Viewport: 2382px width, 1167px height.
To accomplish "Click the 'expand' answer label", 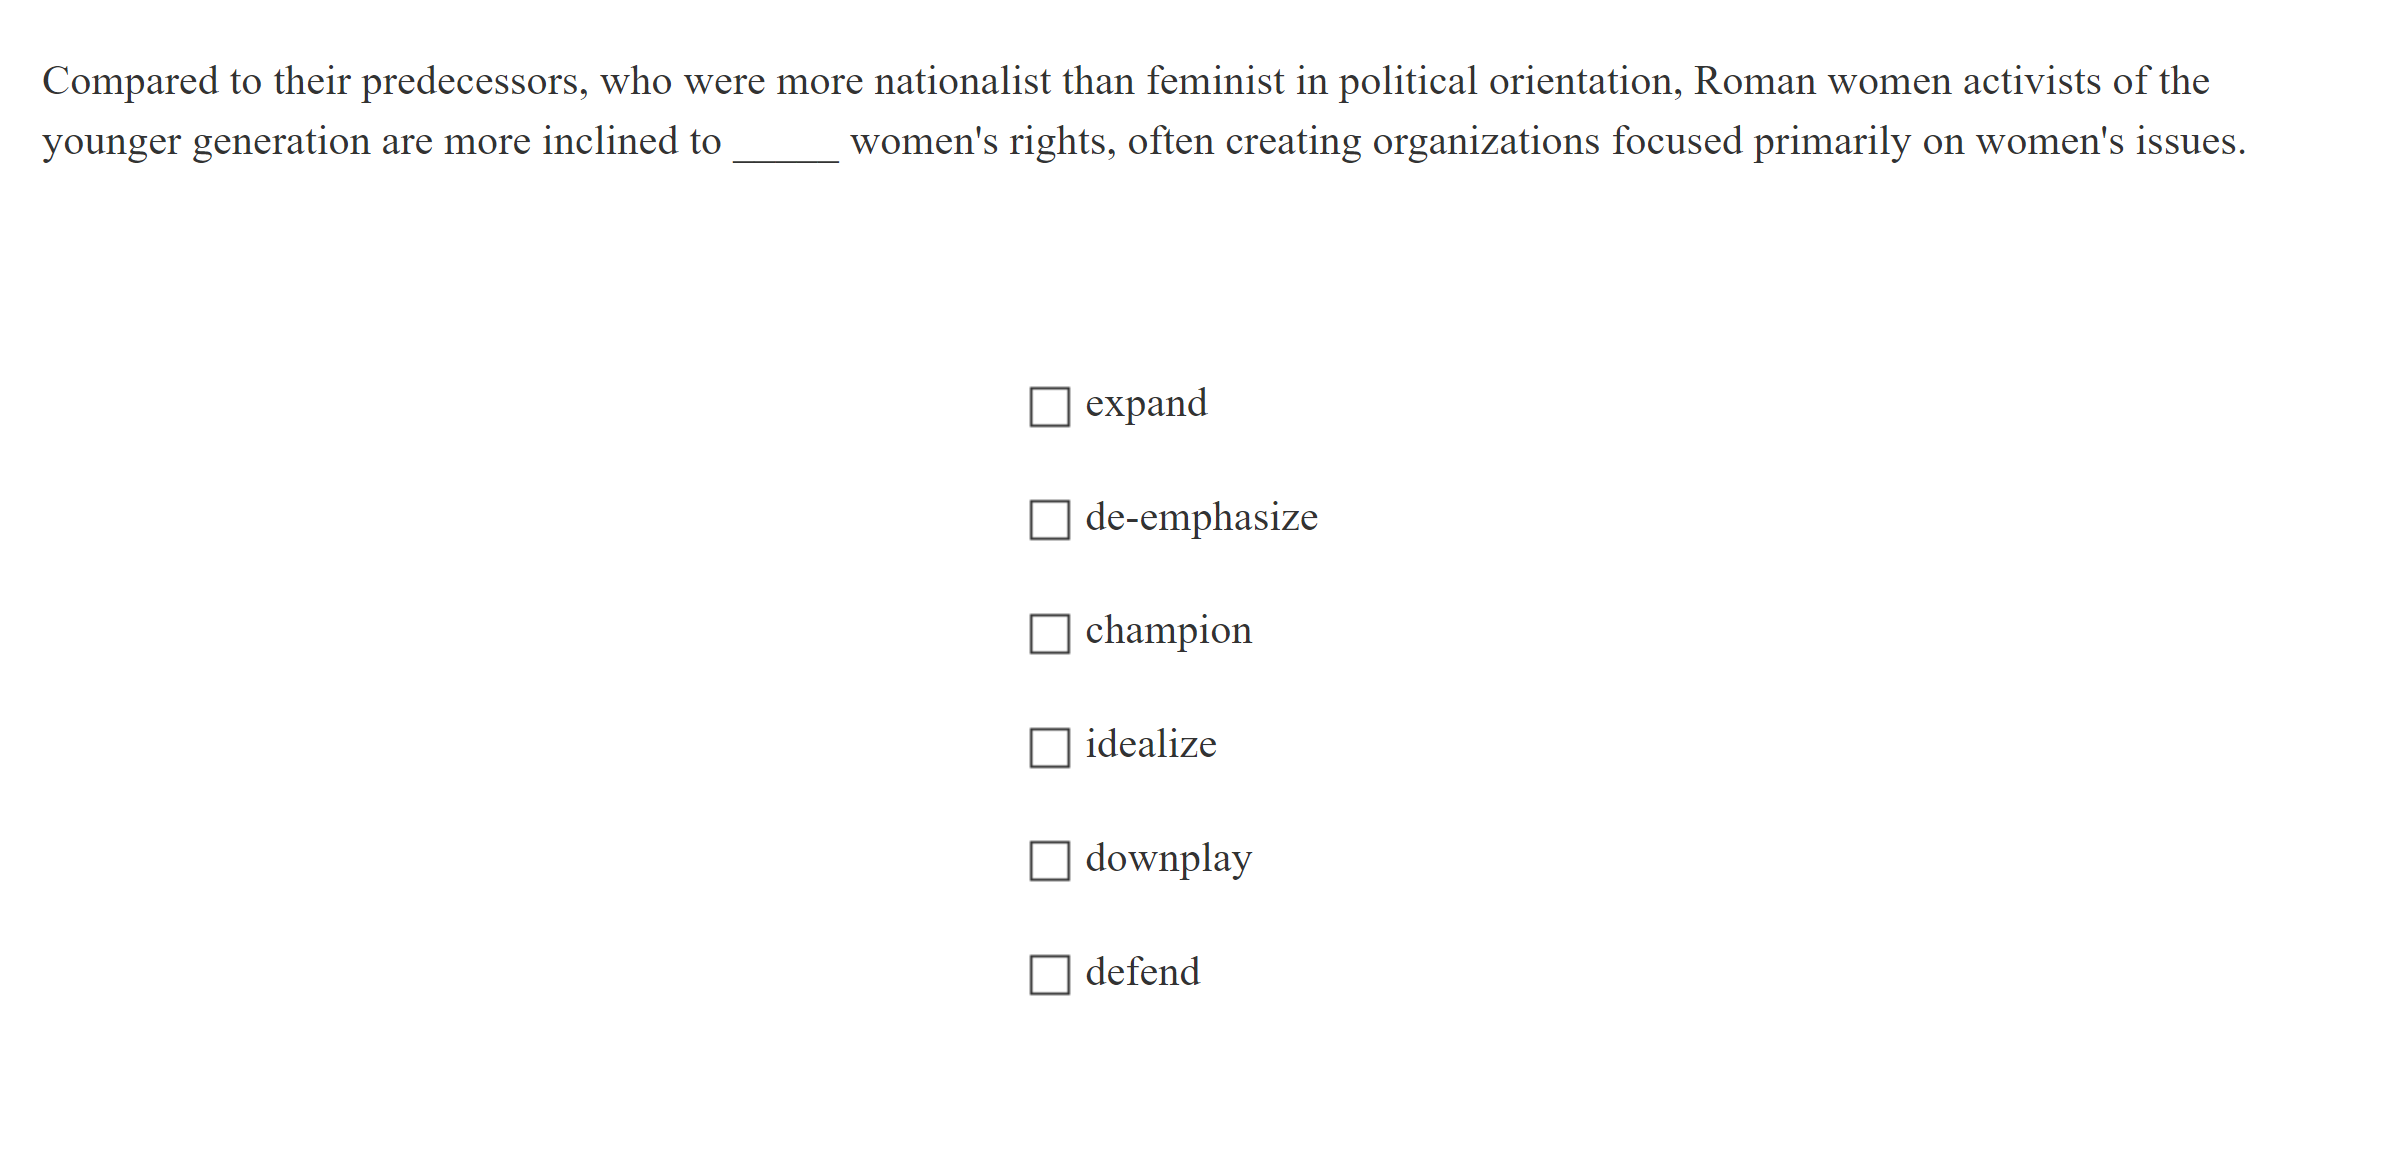I will pos(1146,404).
